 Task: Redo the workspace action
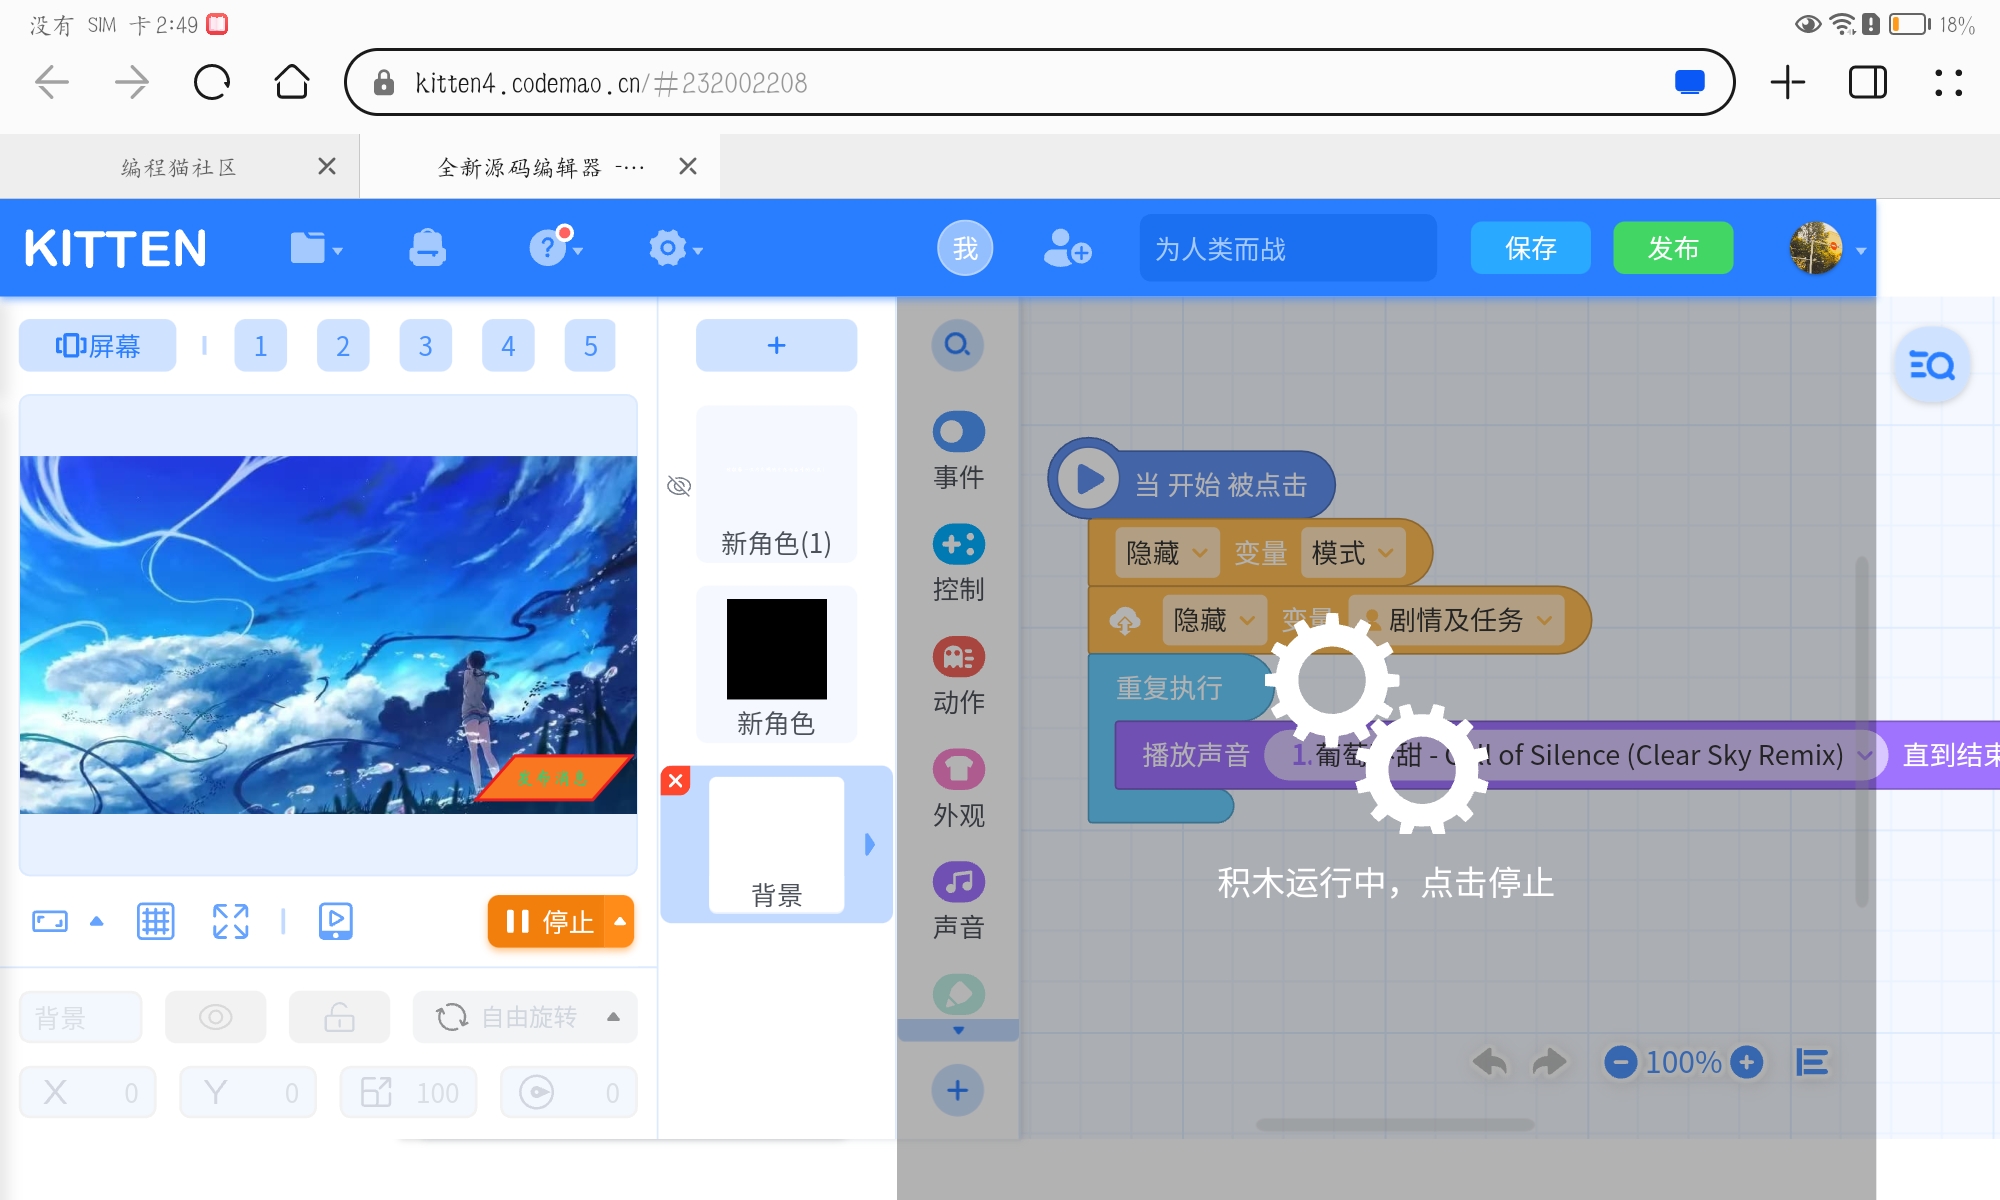[1549, 1062]
